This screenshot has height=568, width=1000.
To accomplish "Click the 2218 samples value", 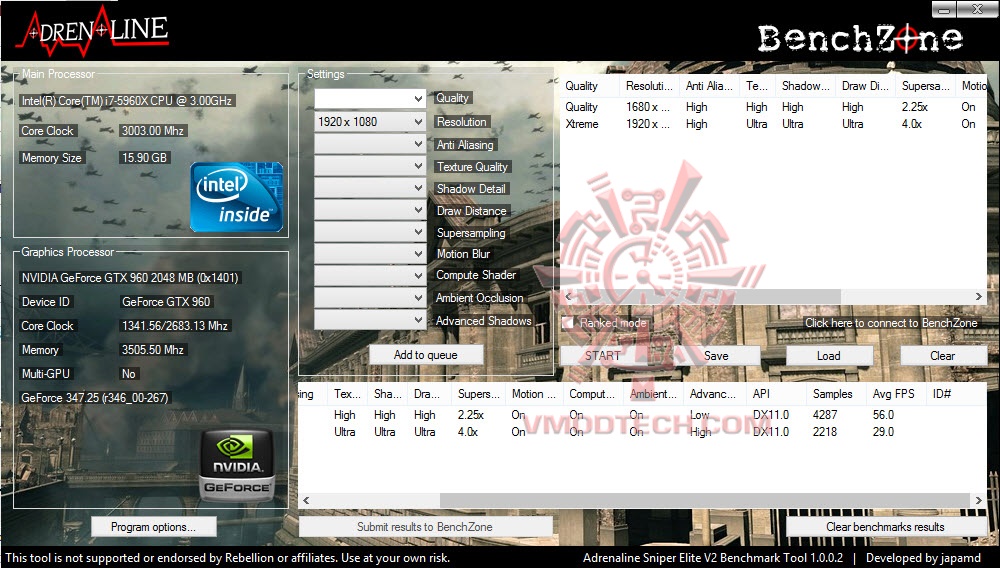I will 825,432.
